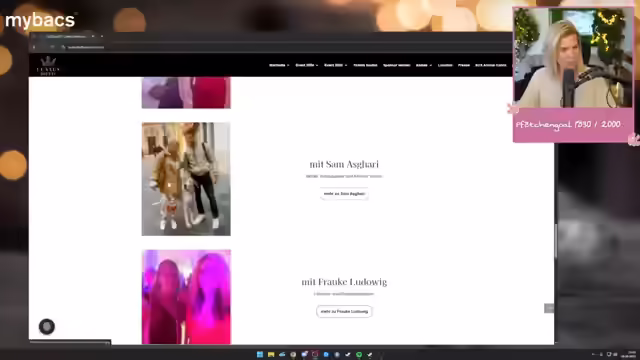This screenshot has height=360, width=640.
Task: Open the Sam Asghari photo thumbnail
Action: [x=186, y=179]
